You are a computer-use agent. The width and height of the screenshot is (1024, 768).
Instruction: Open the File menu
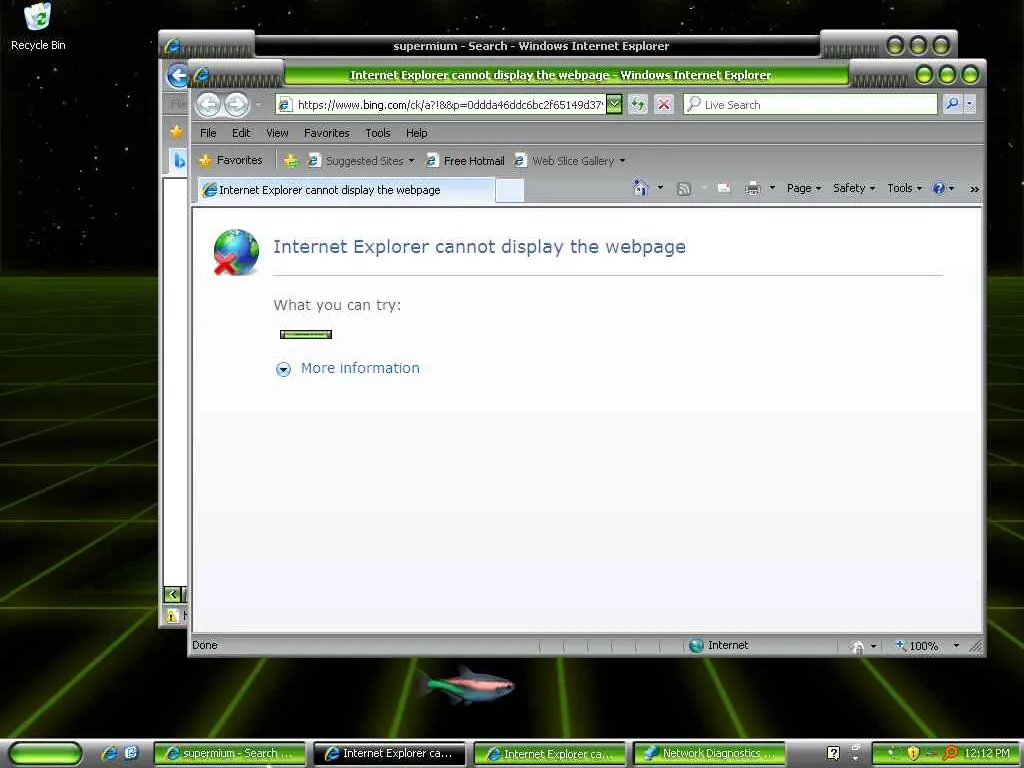point(208,133)
